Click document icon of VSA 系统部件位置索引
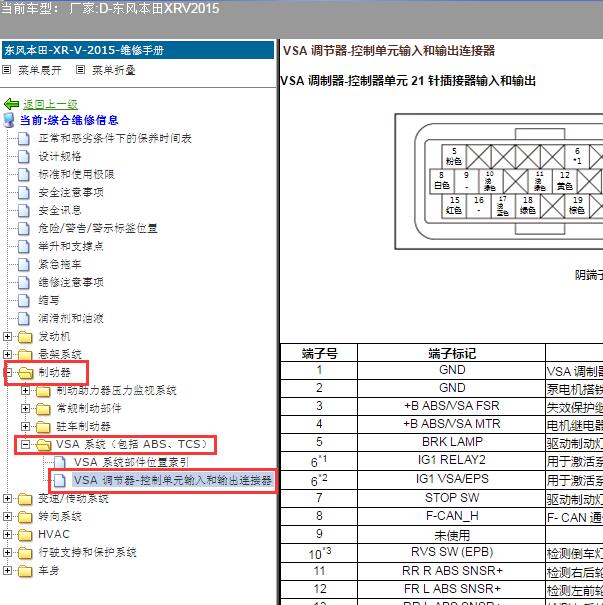The width and height of the screenshot is (603, 605). click(x=59, y=462)
